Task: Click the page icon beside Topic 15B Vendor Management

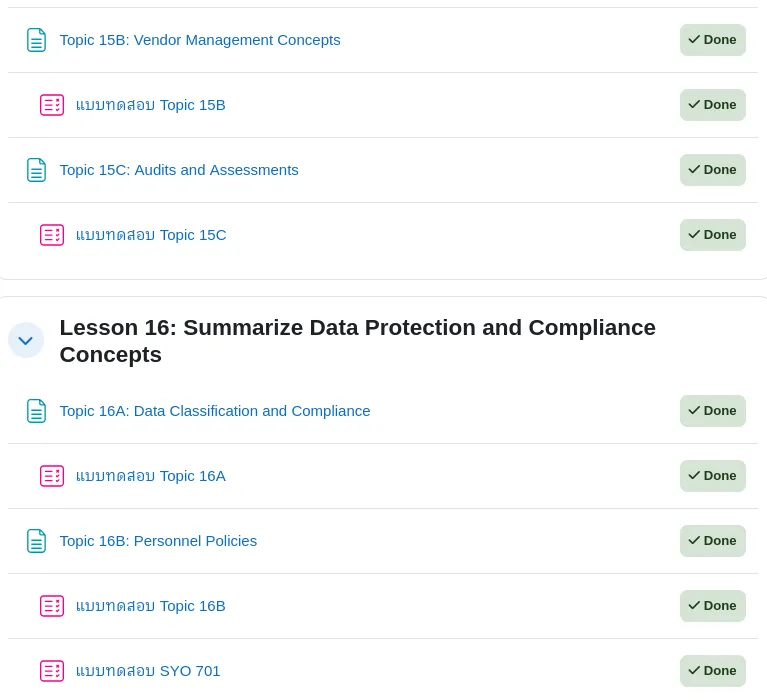Action: [x=36, y=40]
